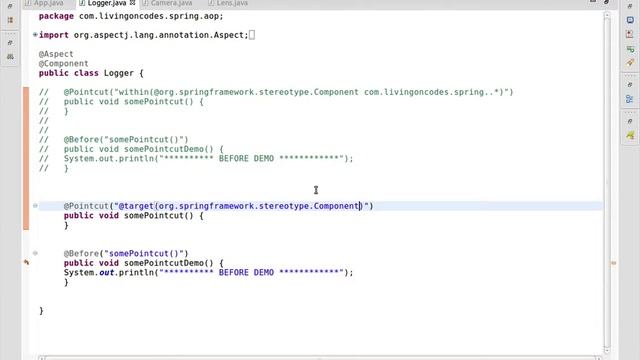Open the Camera.java editor tab

167,3
